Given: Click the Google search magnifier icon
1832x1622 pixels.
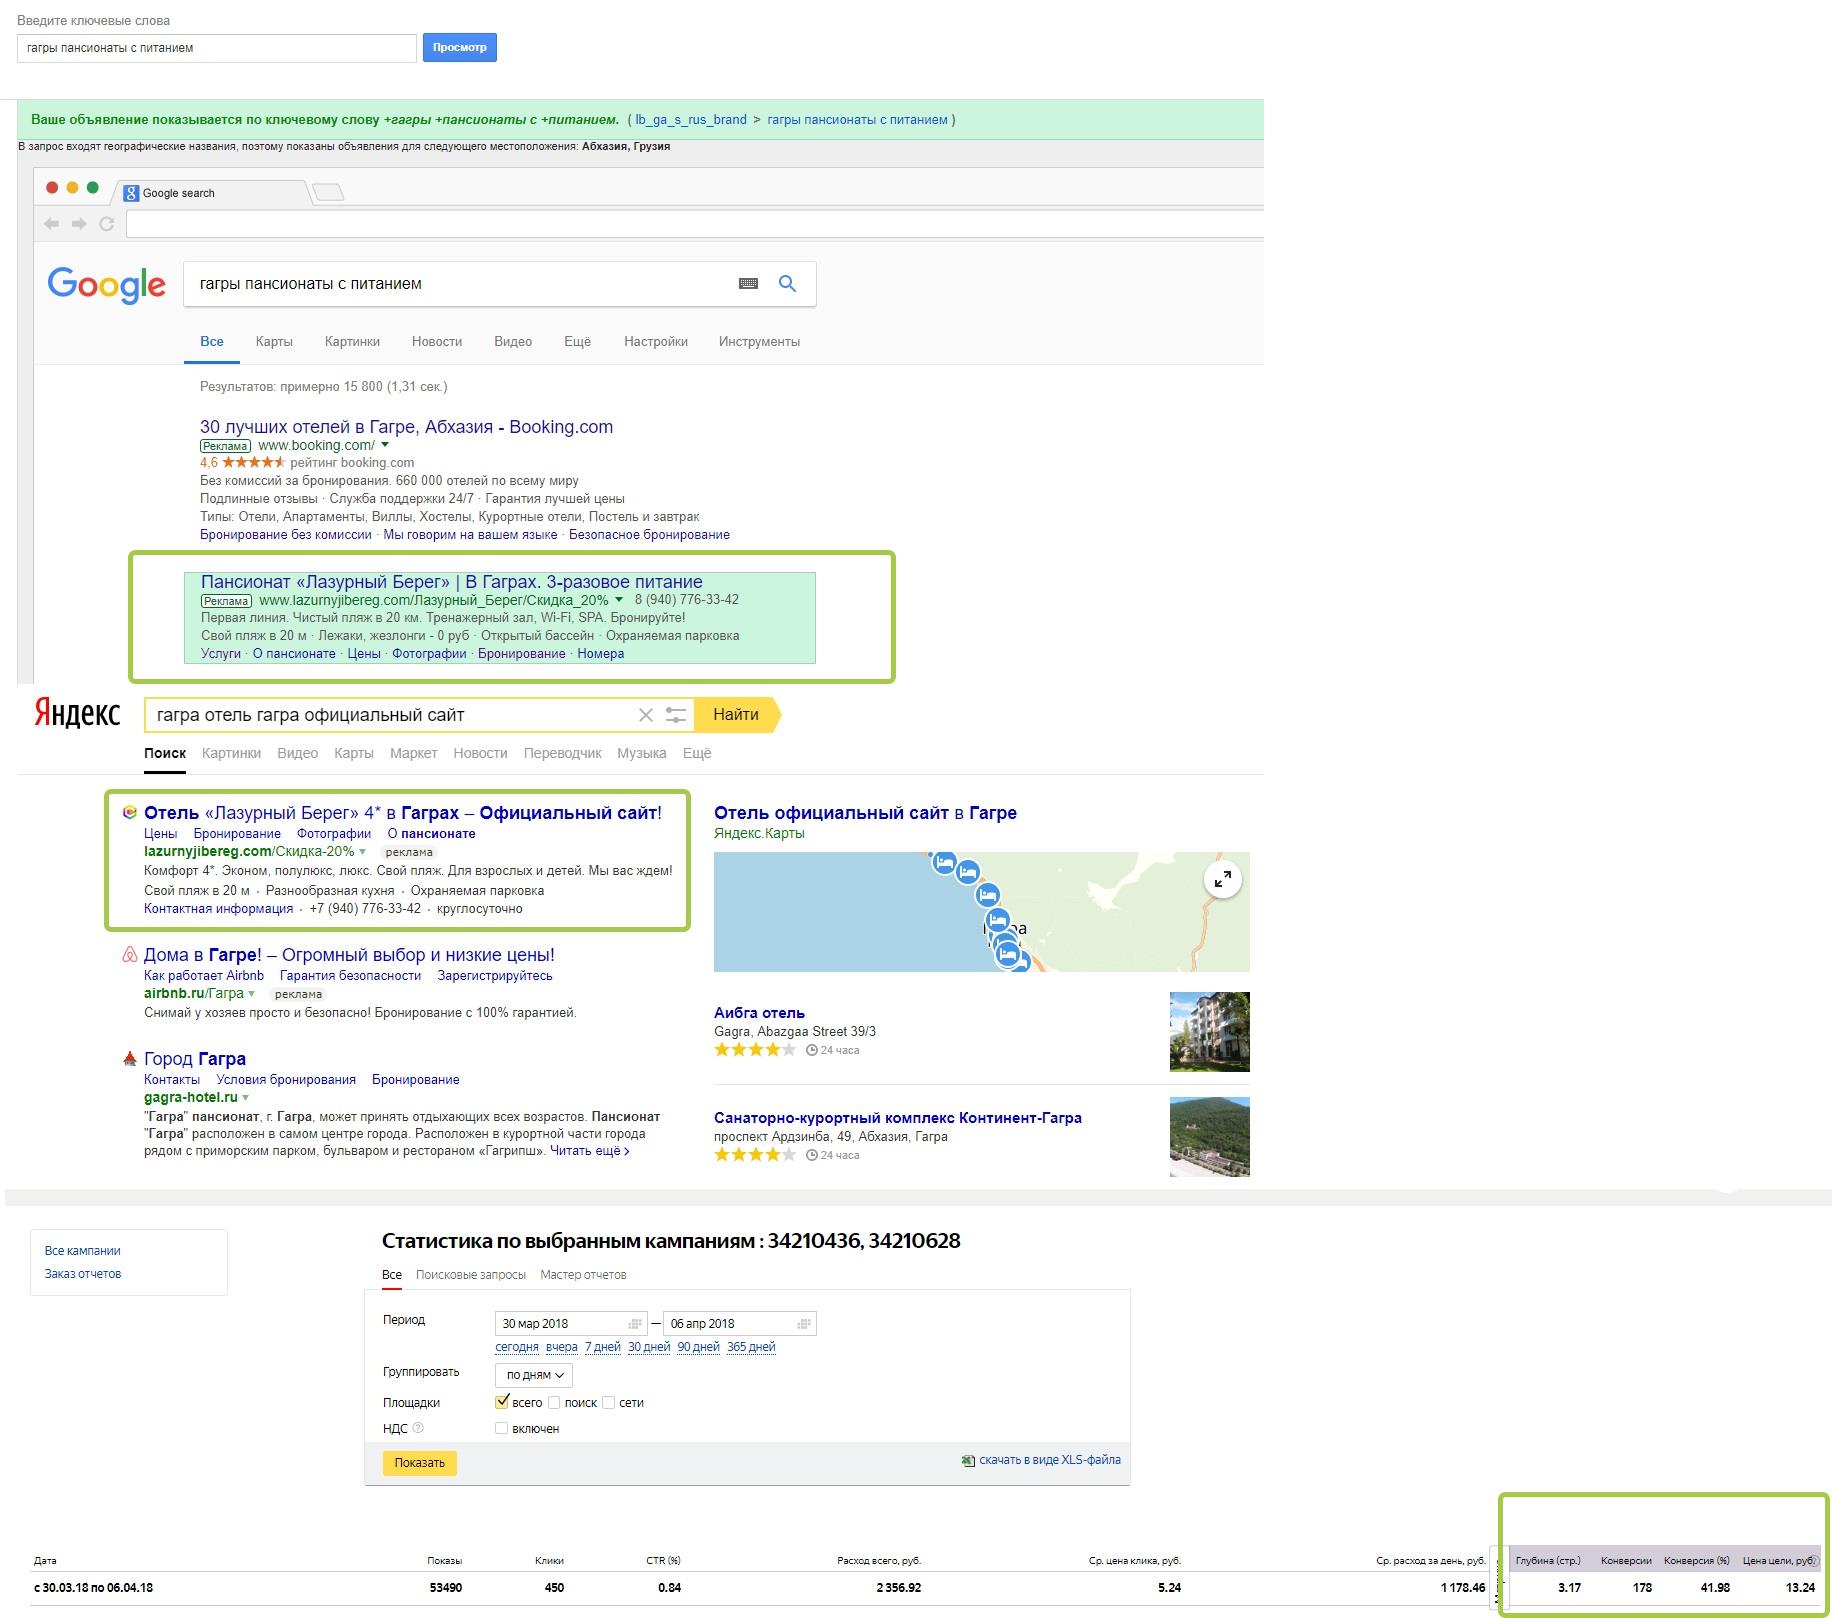Looking at the screenshot, I should (788, 284).
